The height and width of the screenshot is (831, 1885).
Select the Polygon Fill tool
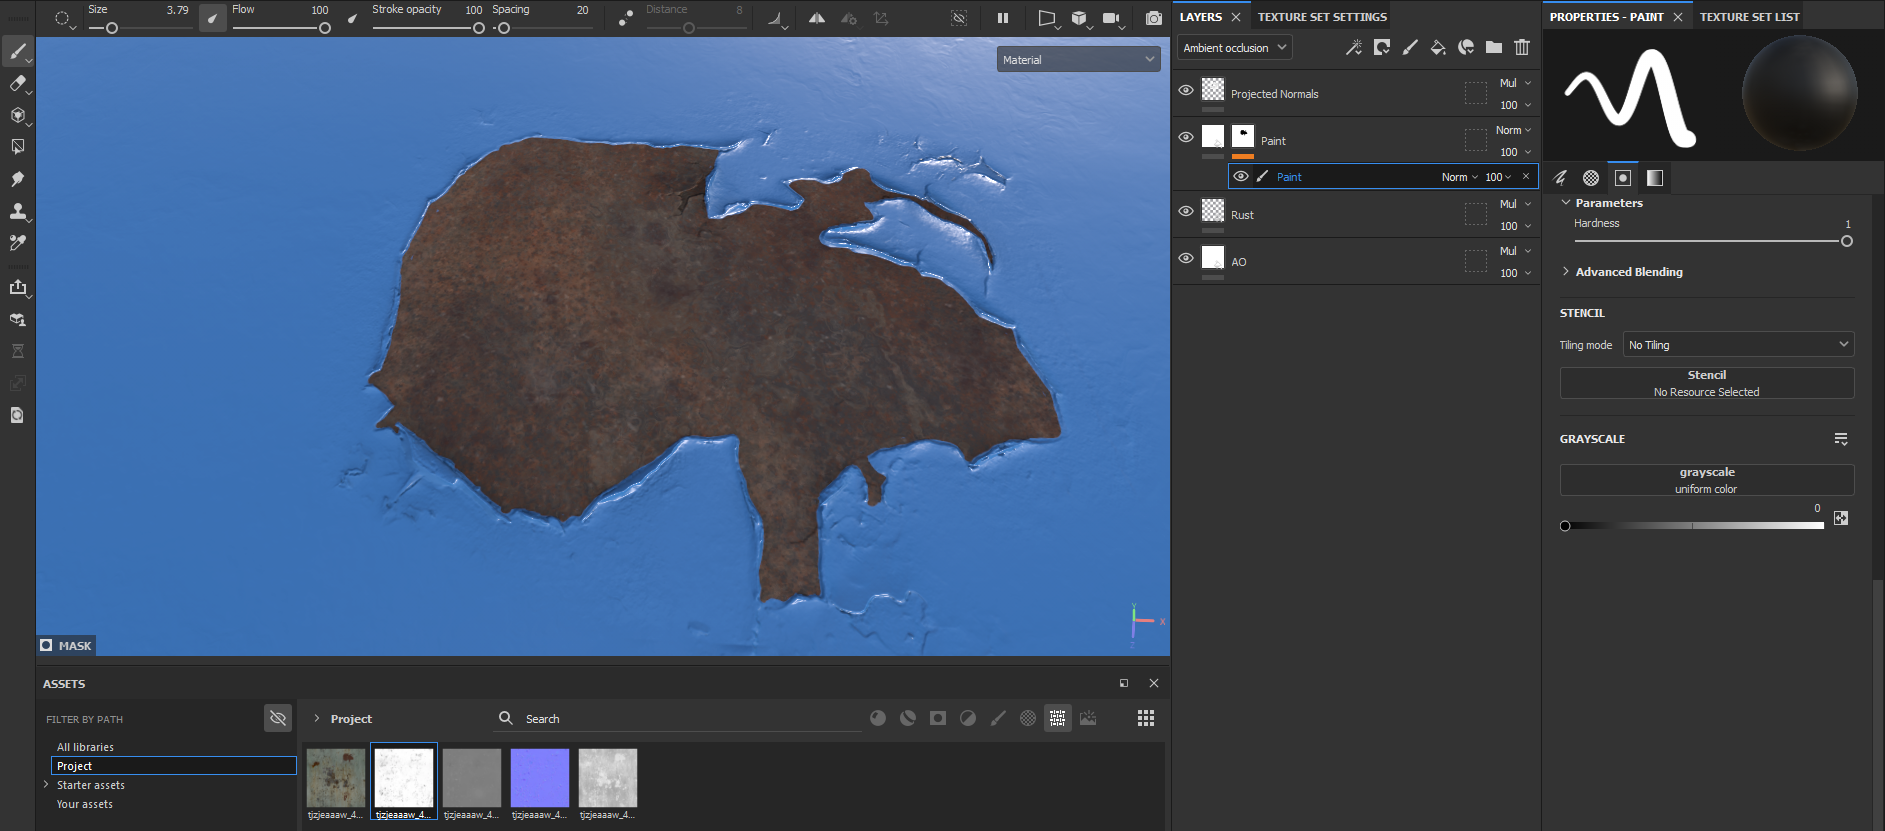click(x=17, y=147)
